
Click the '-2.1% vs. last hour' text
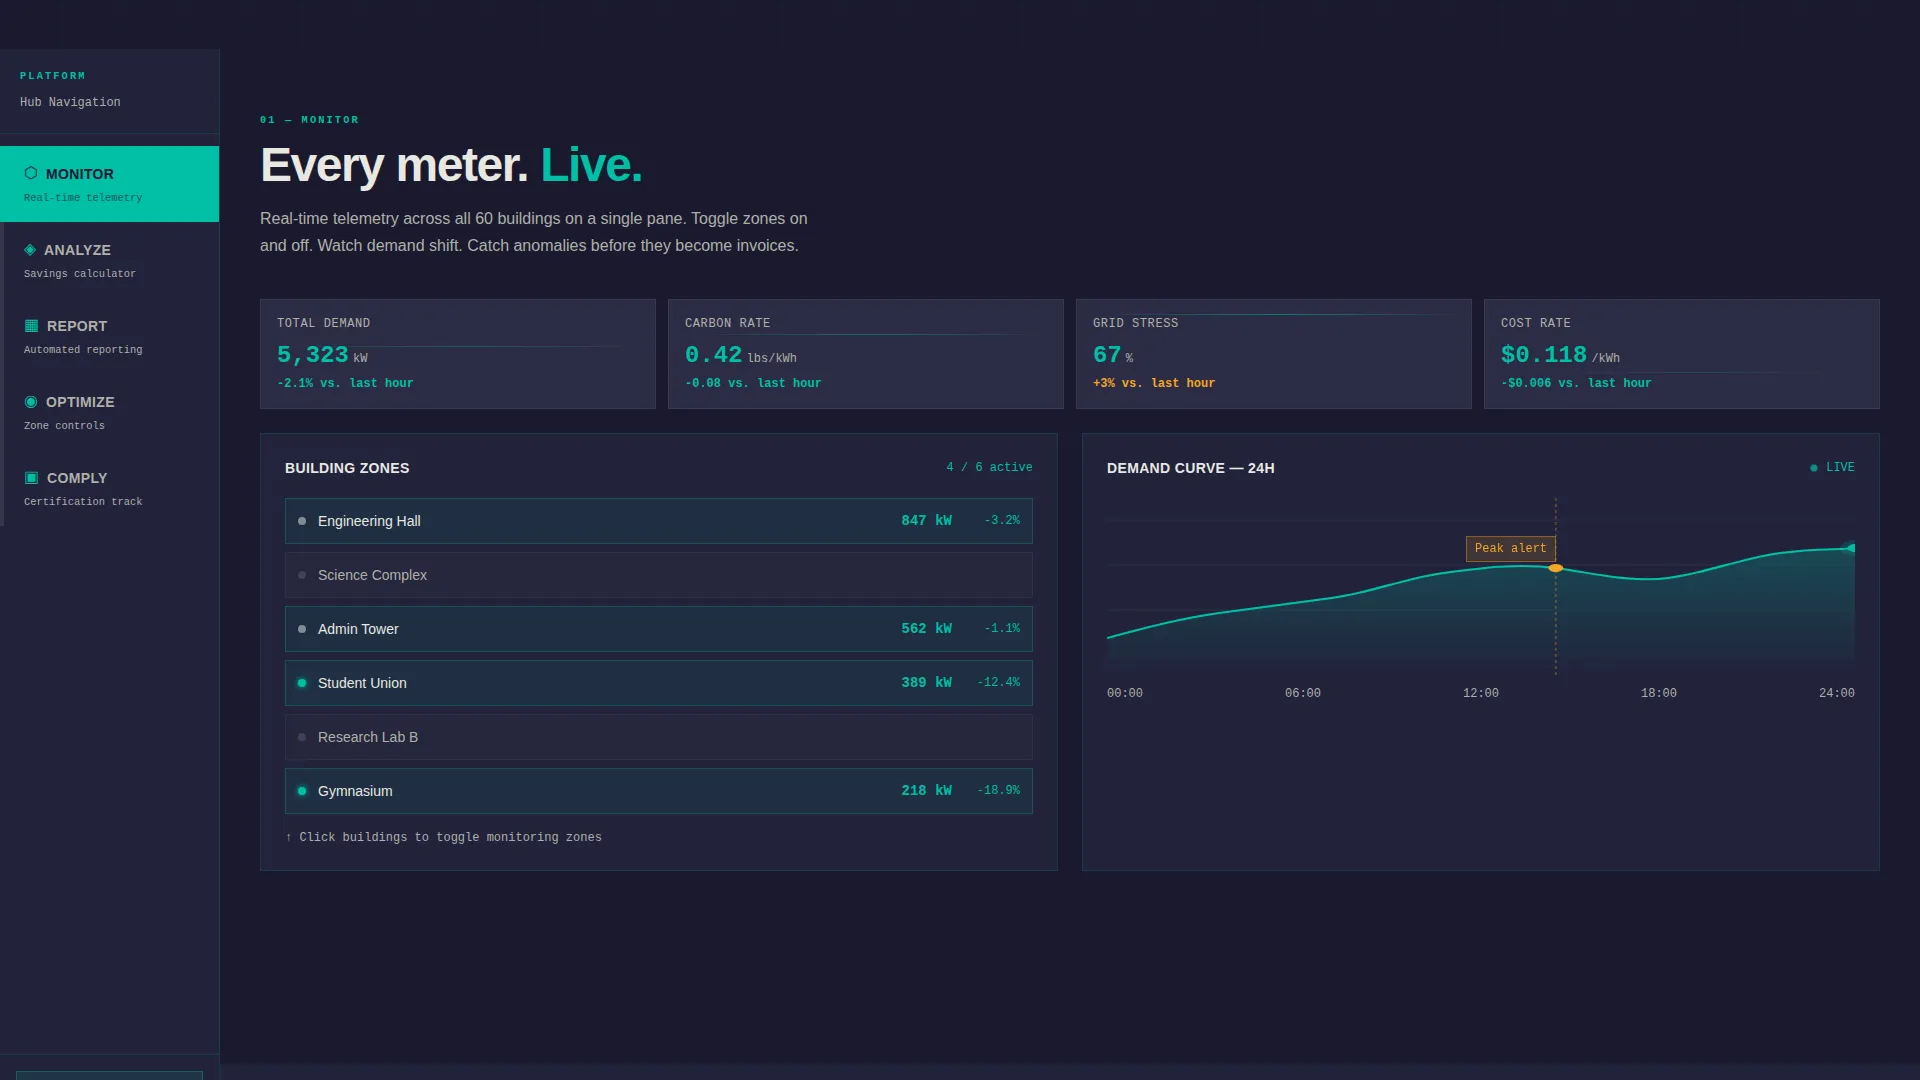tap(345, 383)
